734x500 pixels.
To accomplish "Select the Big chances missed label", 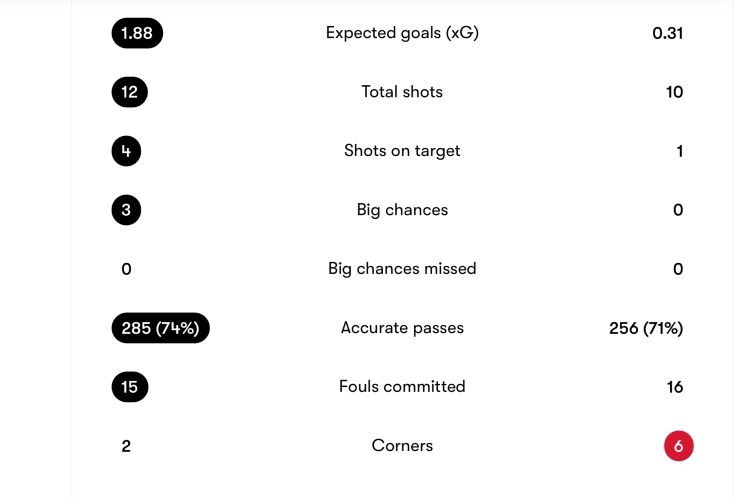I will click(402, 269).
